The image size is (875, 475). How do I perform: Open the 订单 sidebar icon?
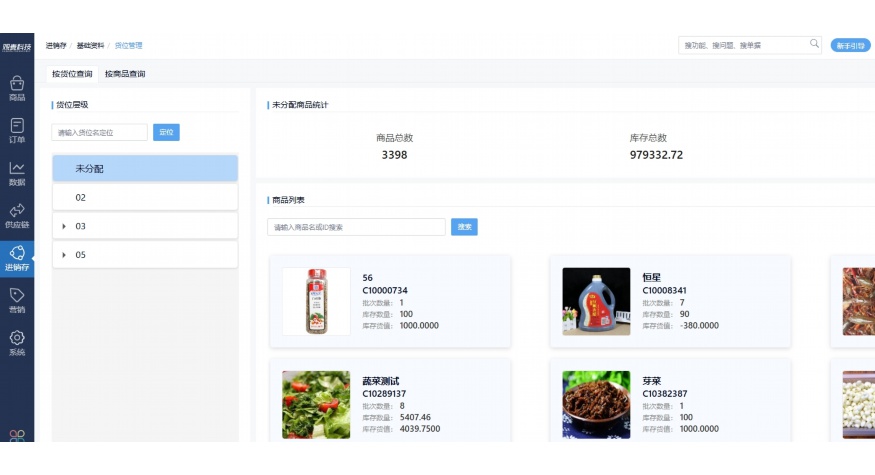(x=17, y=131)
